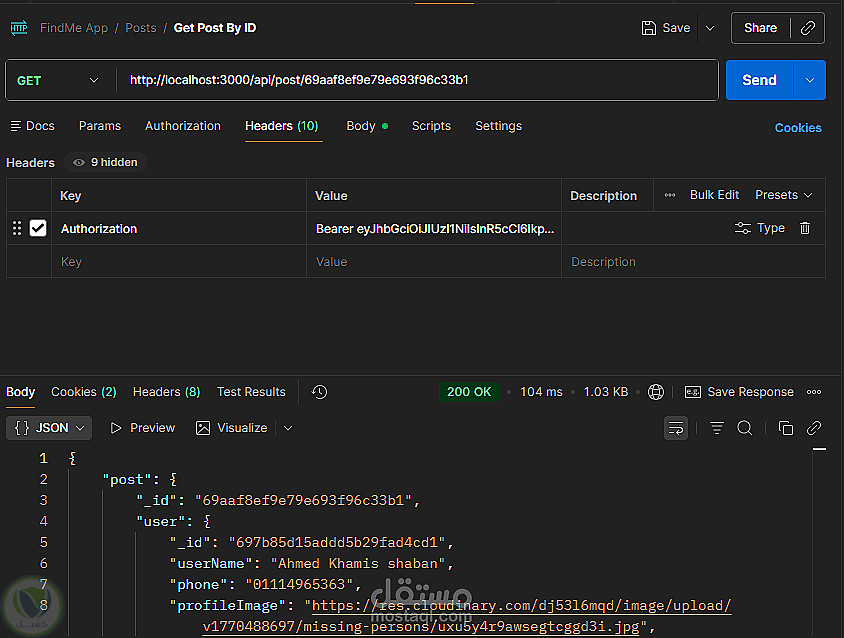This screenshot has width=844, height=638.
Task: Open the Presets dropdown
Action: point(784,195)
